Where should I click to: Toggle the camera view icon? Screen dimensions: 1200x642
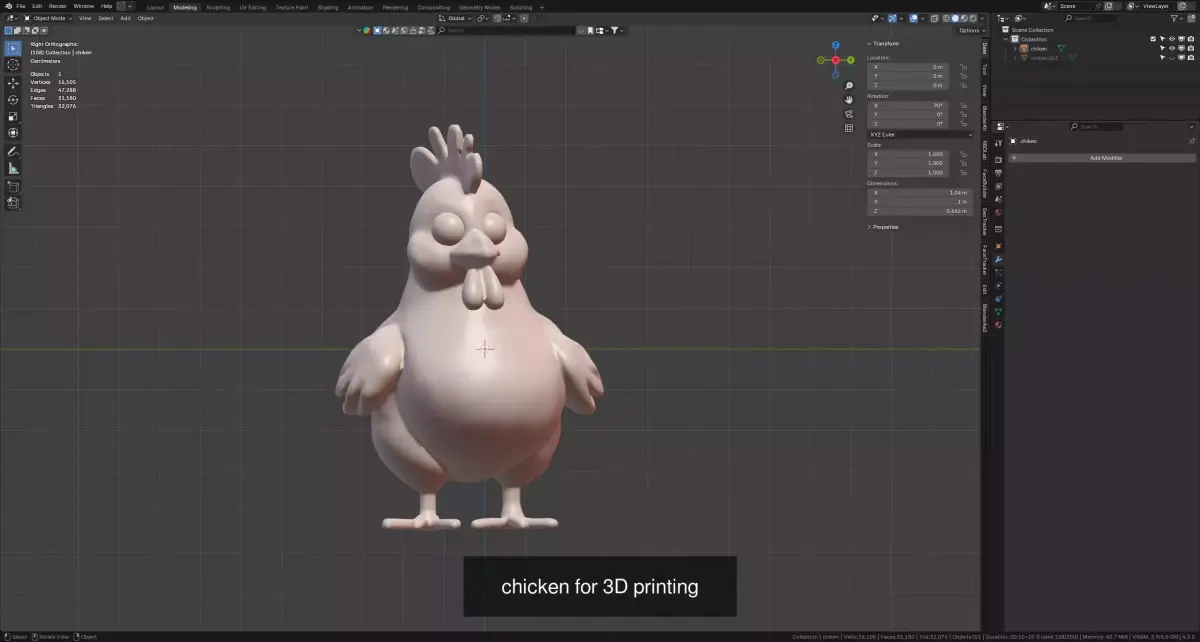tap(849, 114)
